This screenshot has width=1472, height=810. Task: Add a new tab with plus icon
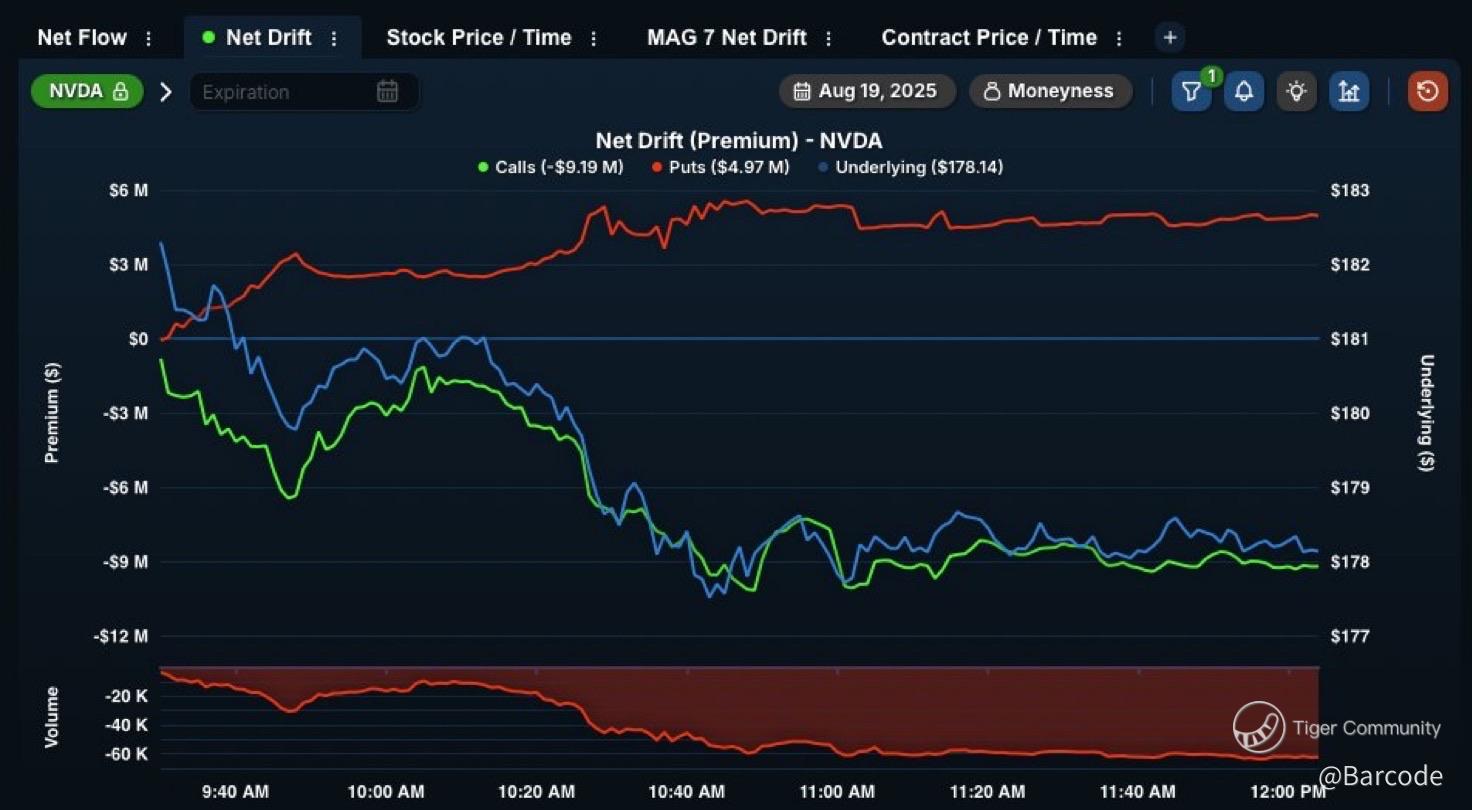[x=1170, y=38]
